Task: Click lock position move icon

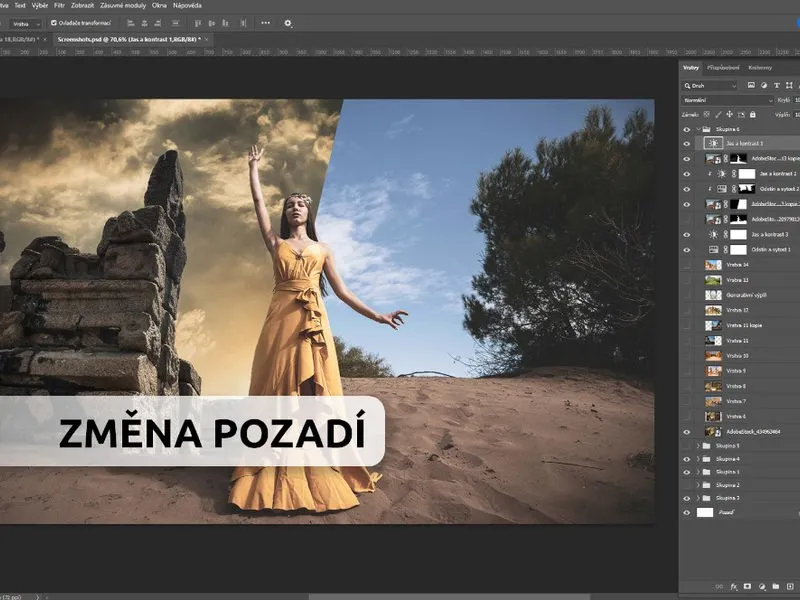Action: [730, 115]
